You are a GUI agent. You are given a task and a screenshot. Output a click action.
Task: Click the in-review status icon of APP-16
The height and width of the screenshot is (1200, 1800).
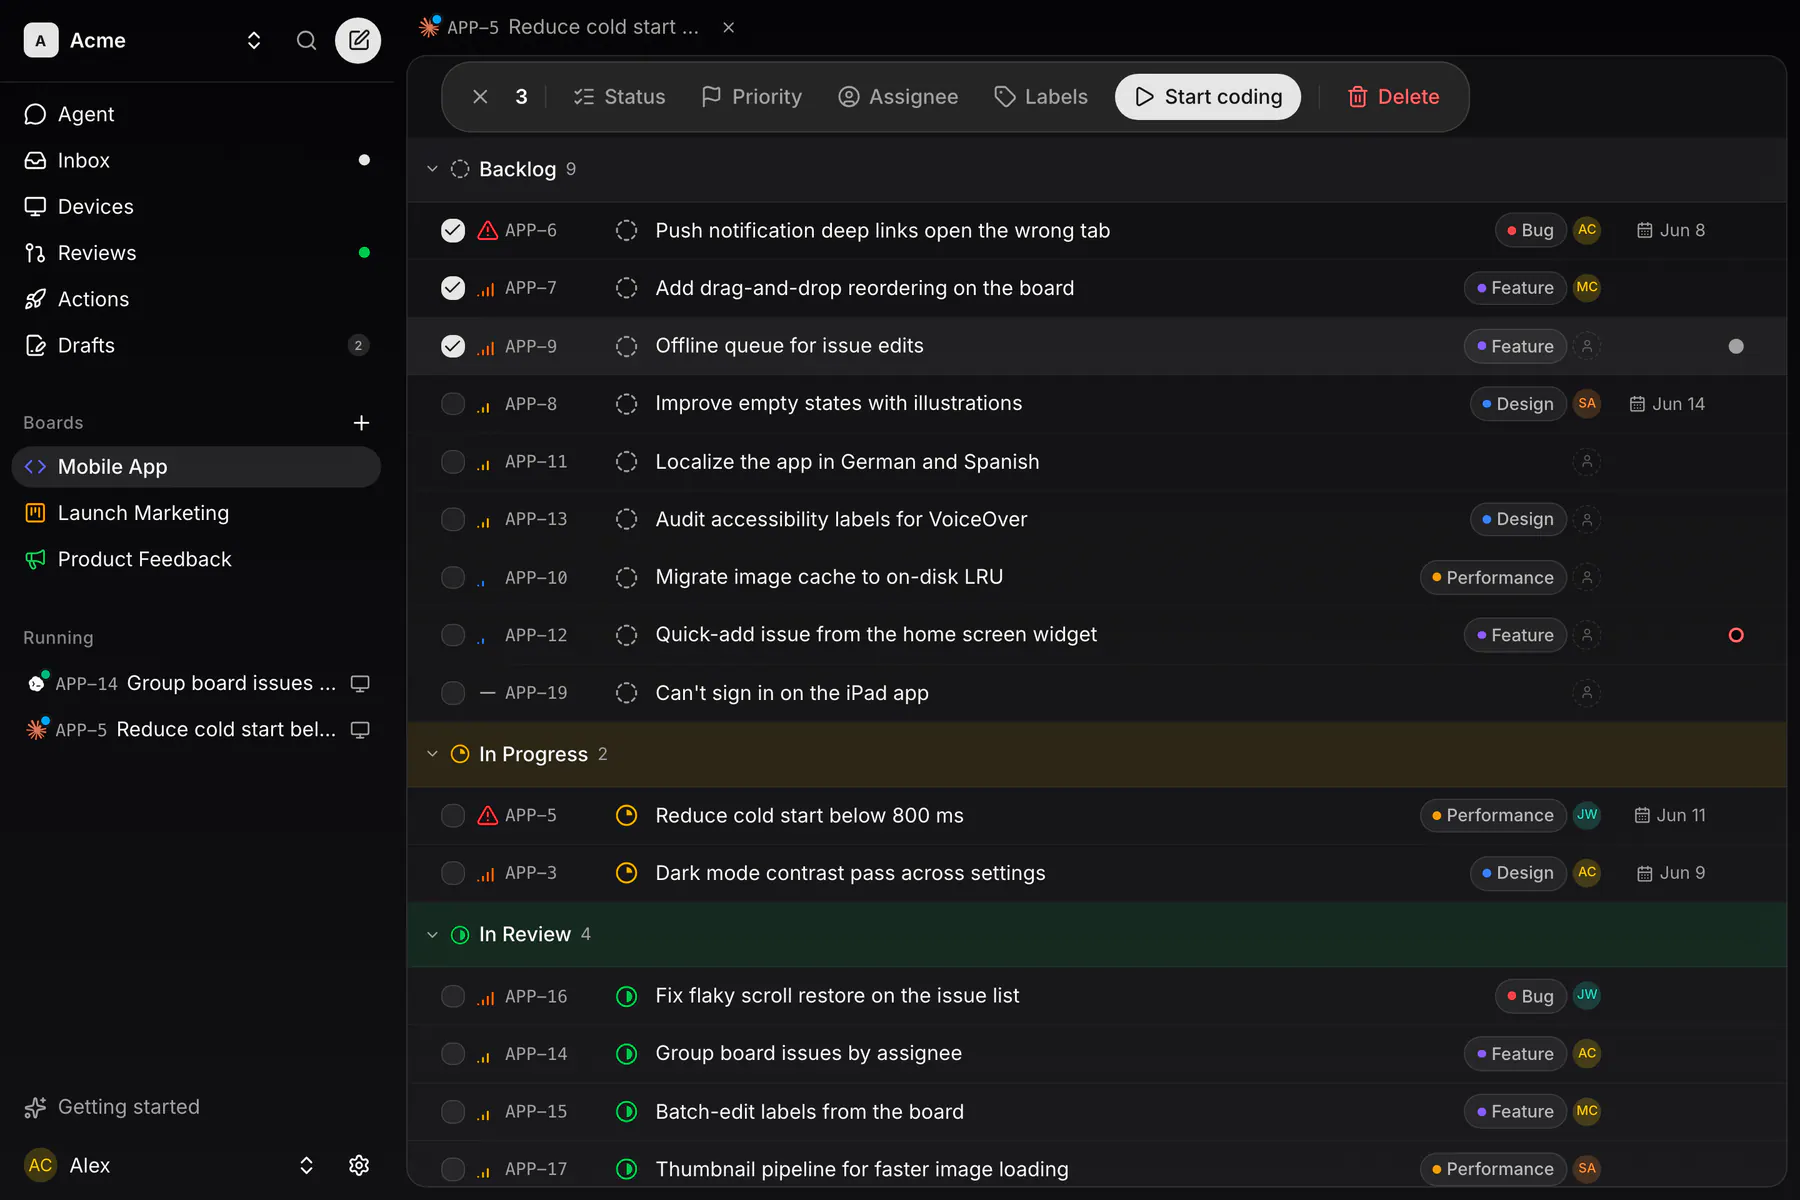pos(626,996)
